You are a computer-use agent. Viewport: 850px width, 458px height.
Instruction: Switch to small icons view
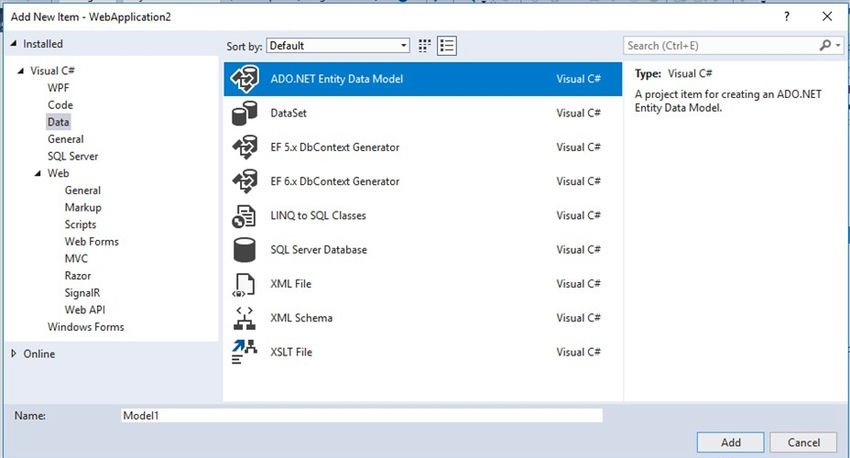[x=424, y=46]
